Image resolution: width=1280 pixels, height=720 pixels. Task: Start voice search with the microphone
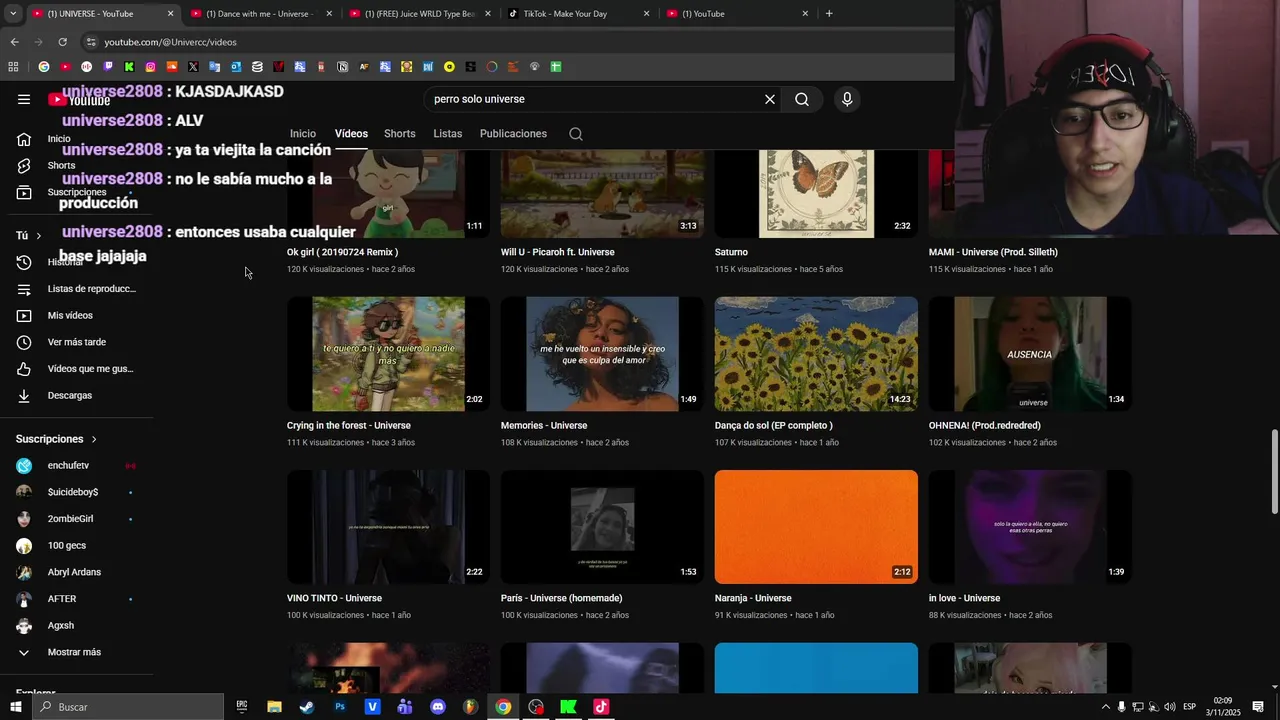847,99
